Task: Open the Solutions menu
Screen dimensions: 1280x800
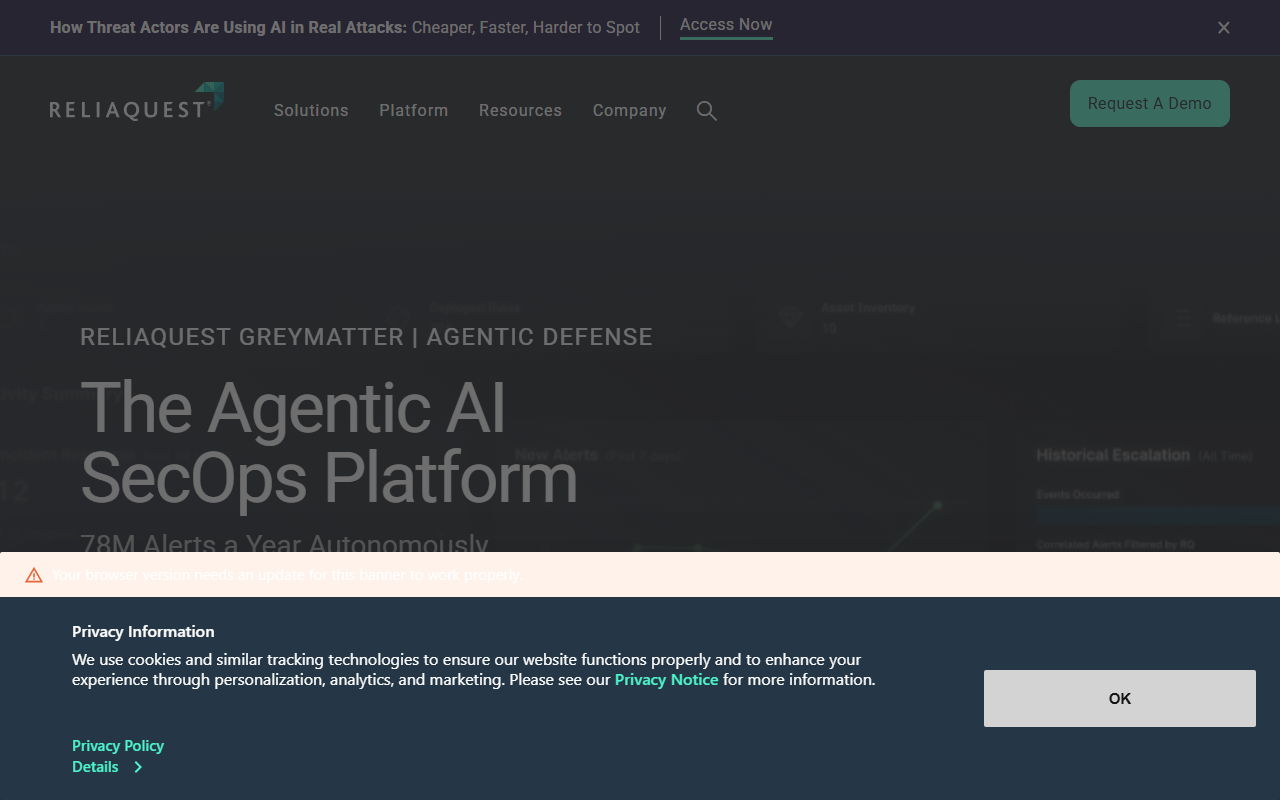Action: click(x=311, y=110)
